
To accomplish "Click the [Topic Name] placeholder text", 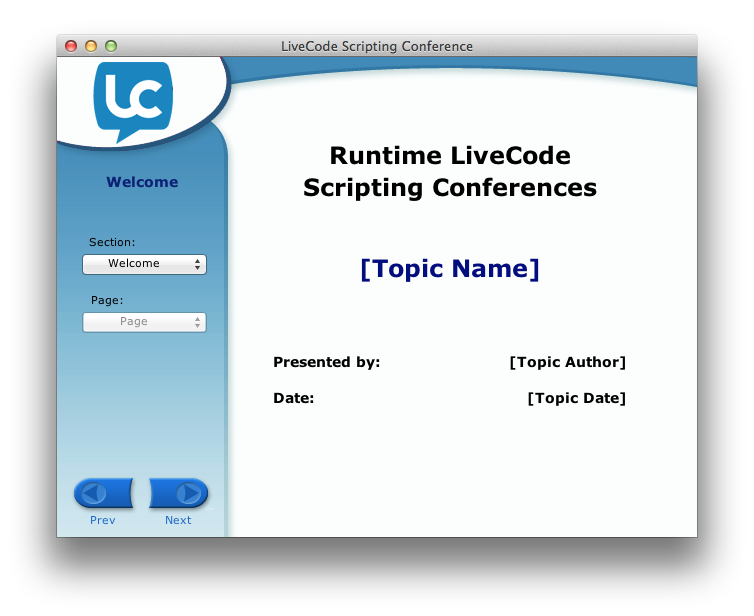I will [x=450, y=268].
